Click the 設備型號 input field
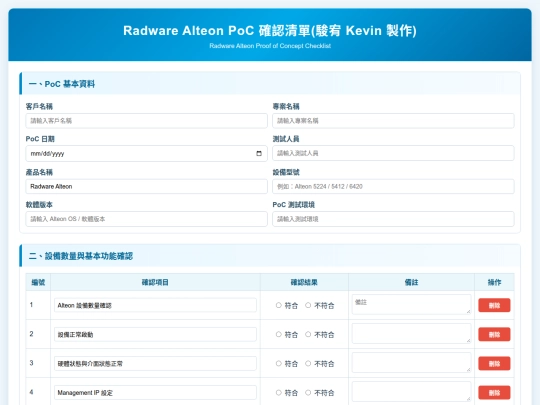This screenshot has width=540, height=405. point(393,186)
